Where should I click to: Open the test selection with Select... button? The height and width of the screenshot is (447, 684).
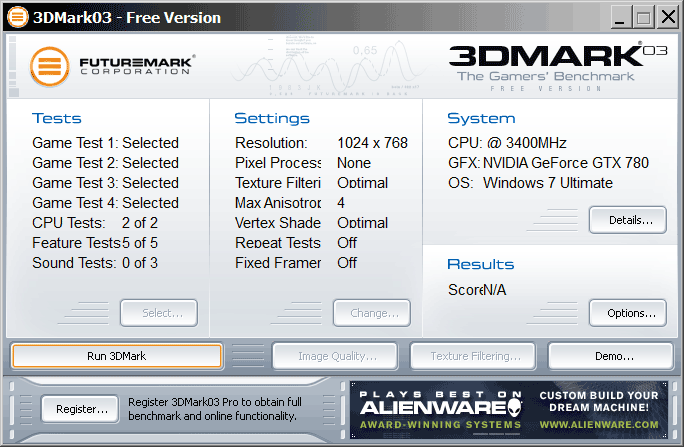[159, 313]
